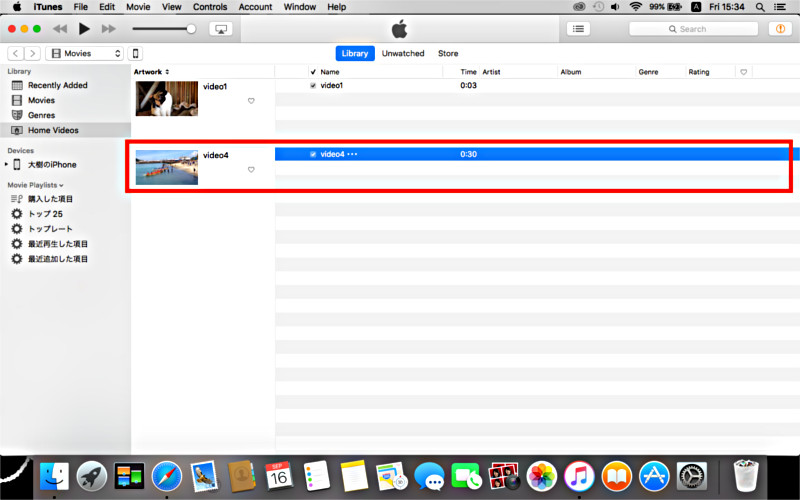
Task: Click the back navigation arrow
Action: pos(16,53)
